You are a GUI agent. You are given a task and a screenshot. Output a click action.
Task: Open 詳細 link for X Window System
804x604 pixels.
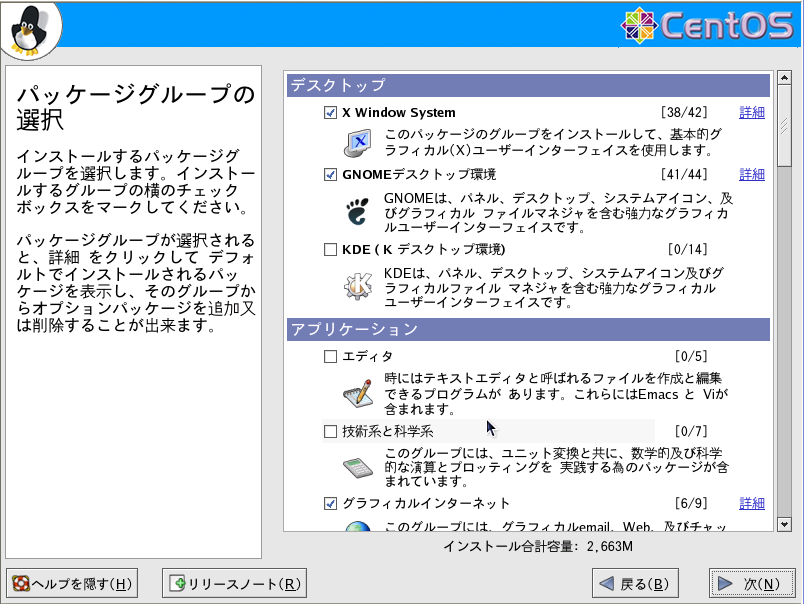(x=752, y=112)
